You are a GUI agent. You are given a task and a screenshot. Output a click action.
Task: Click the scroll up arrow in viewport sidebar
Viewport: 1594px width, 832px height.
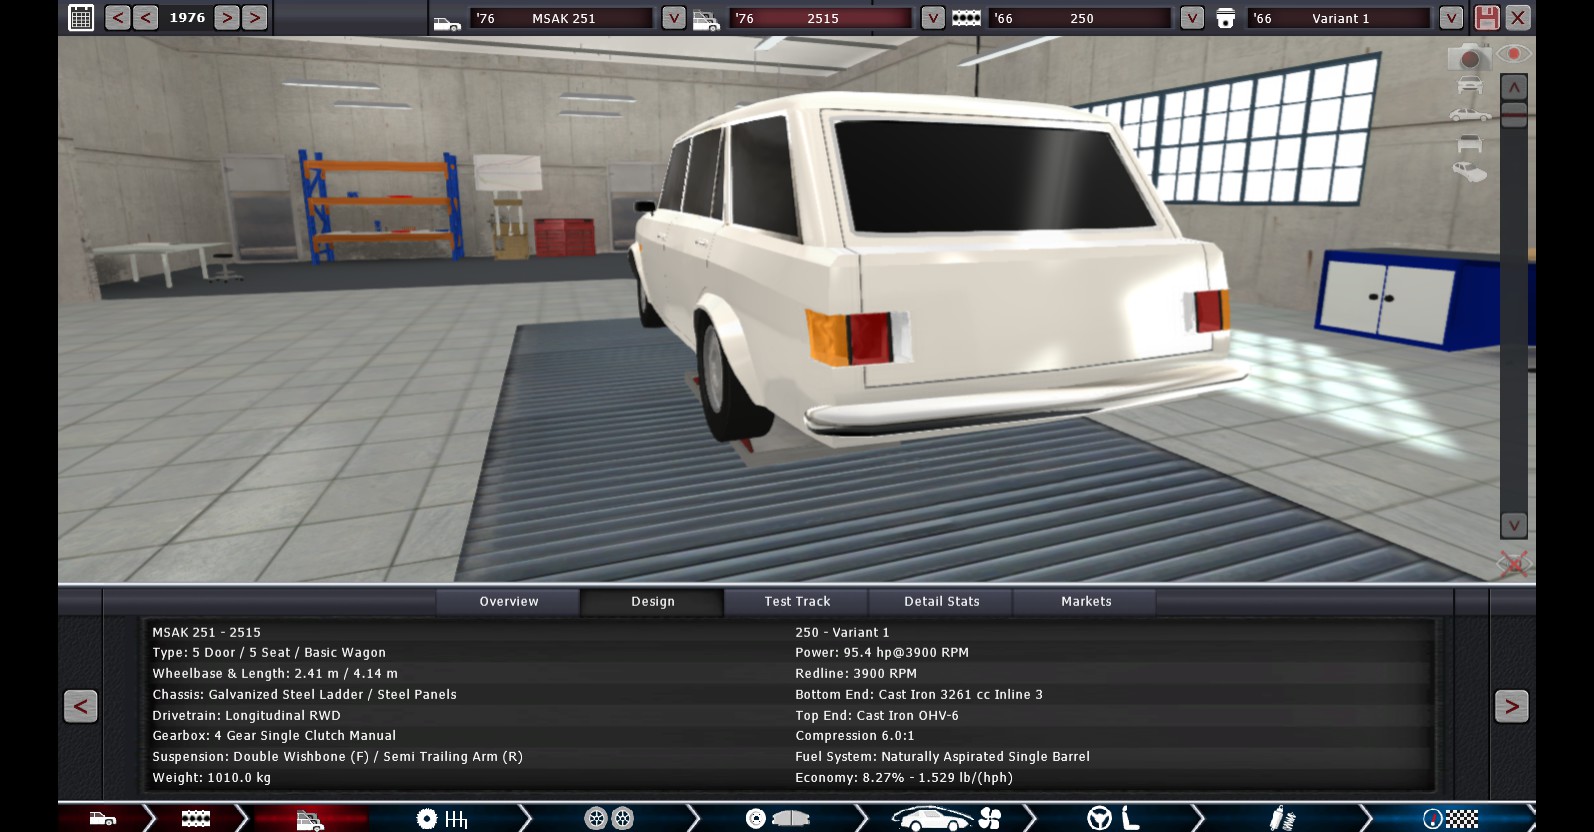(1514, 87)
